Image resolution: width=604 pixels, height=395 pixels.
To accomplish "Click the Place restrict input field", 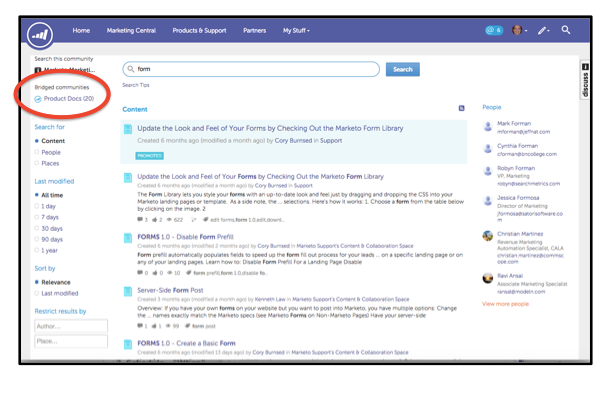I will [x=71, y=341].
